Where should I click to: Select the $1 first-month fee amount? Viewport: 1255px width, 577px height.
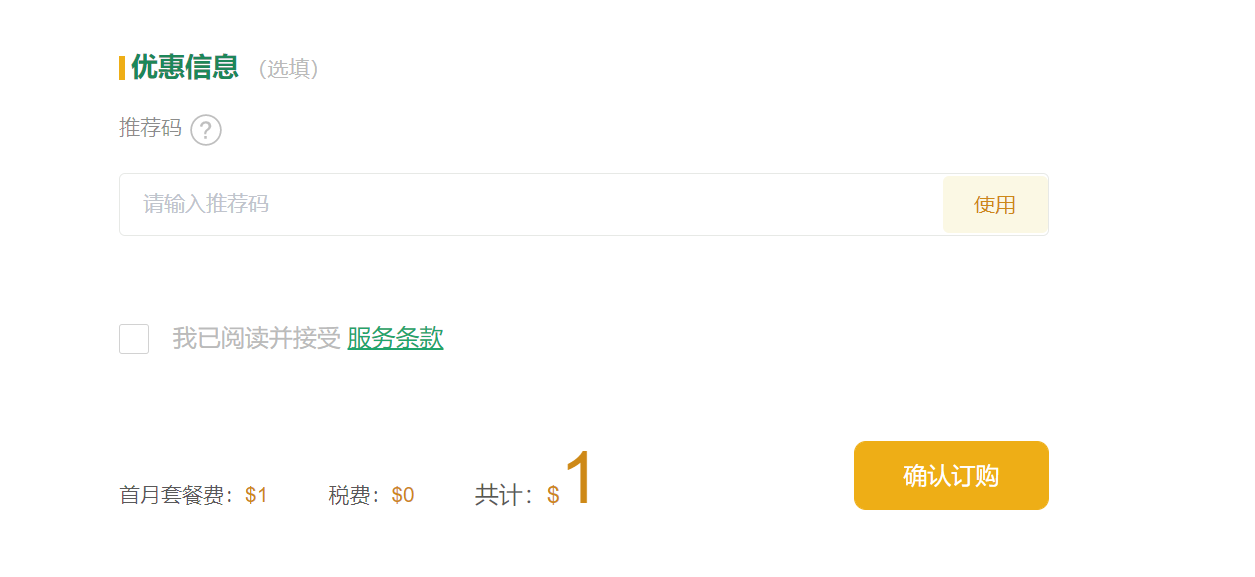[x=256, y=495]
